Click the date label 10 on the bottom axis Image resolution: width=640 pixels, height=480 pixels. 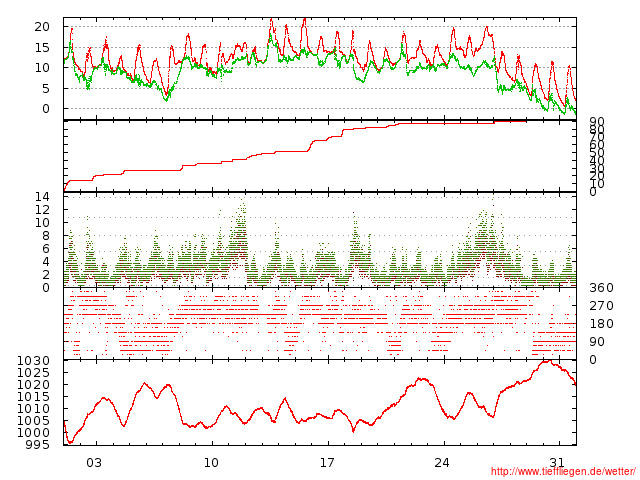211,463
